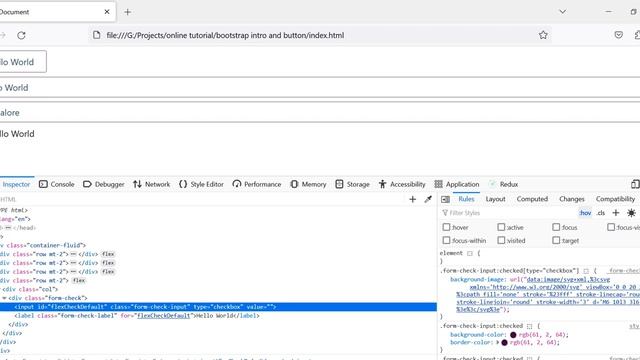Screen dimensions: 640x360
Task: Select the highlighted input id="flexCheckDefault" node
Action: [x=218, y=307]
